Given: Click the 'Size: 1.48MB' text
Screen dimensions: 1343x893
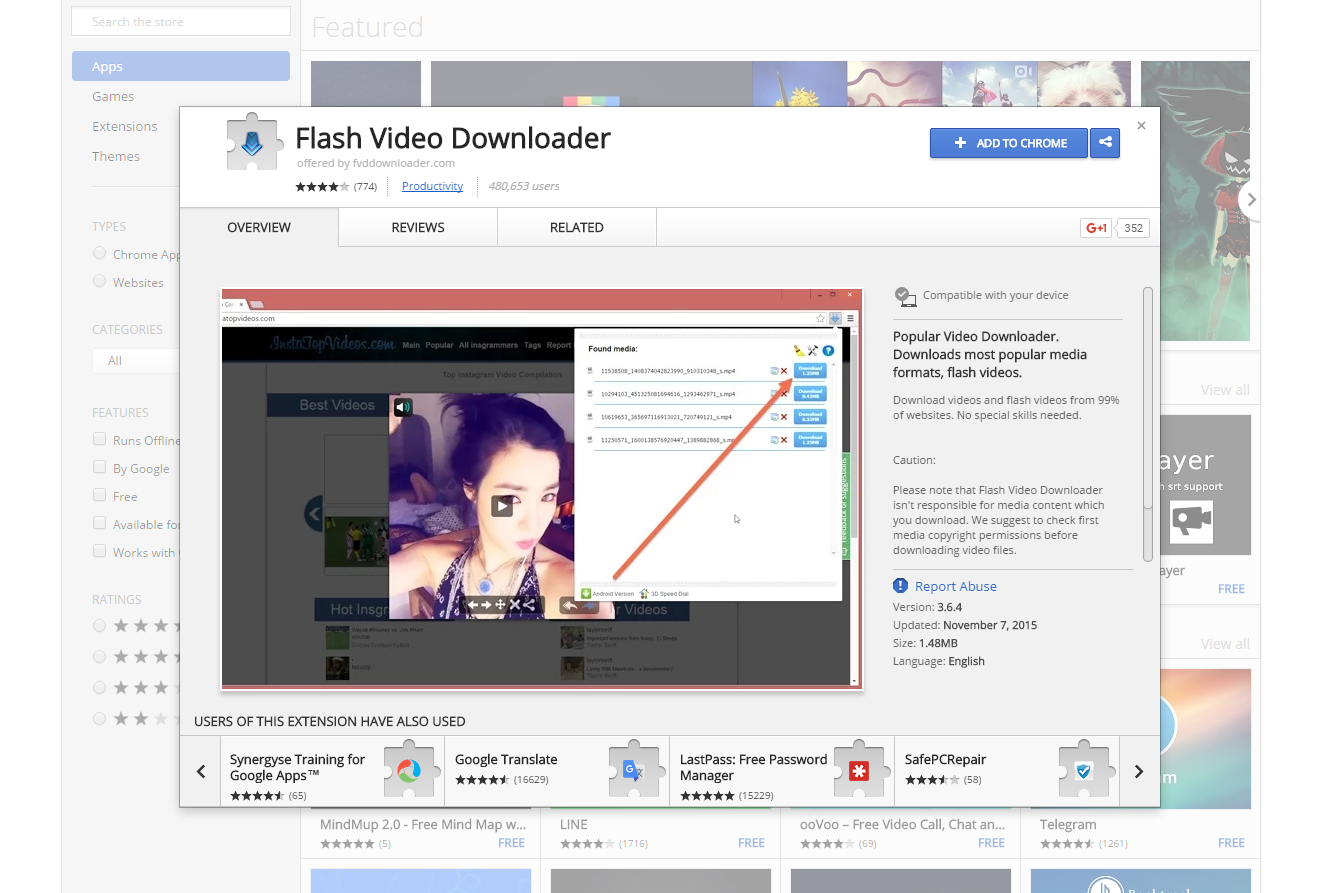Looking at the screenshot, I should [x=925, y=643].
